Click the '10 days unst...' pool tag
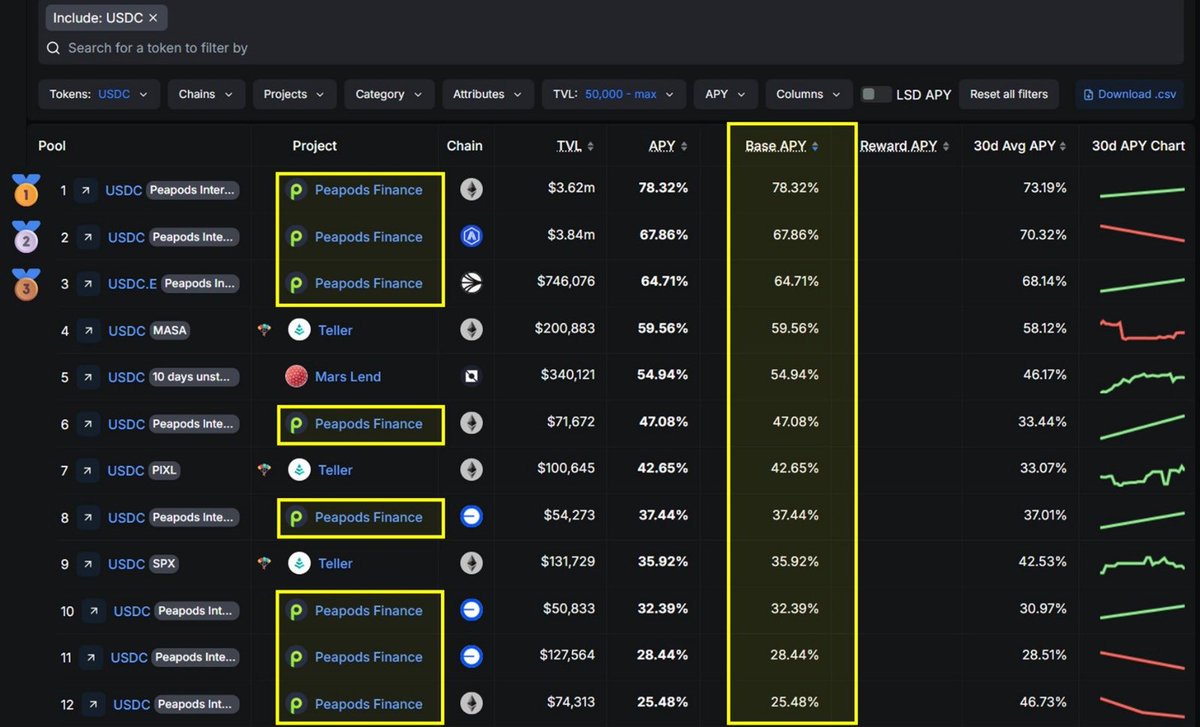Viewport: 1200px width, 727px height. 194,377
